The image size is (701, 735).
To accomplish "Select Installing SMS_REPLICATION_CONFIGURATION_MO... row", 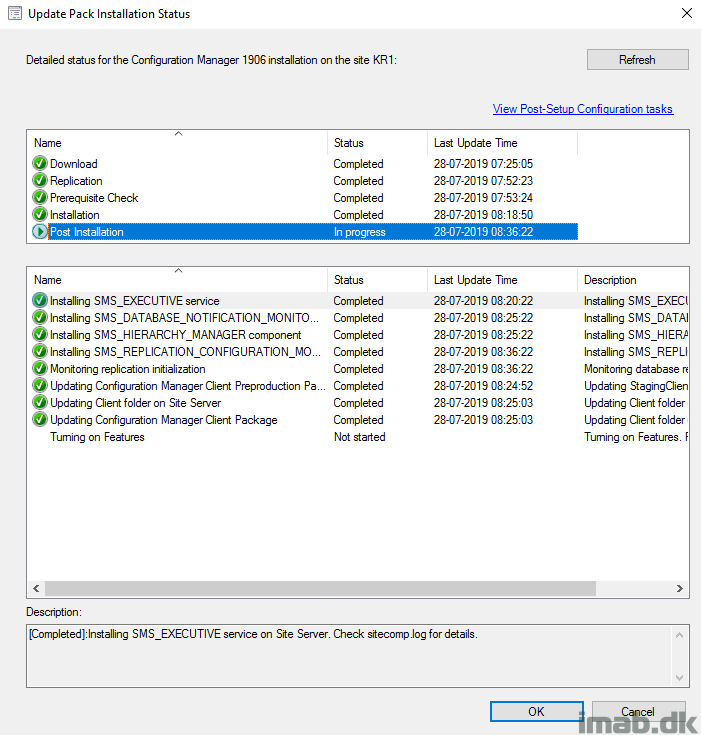I will pos(360,352).
